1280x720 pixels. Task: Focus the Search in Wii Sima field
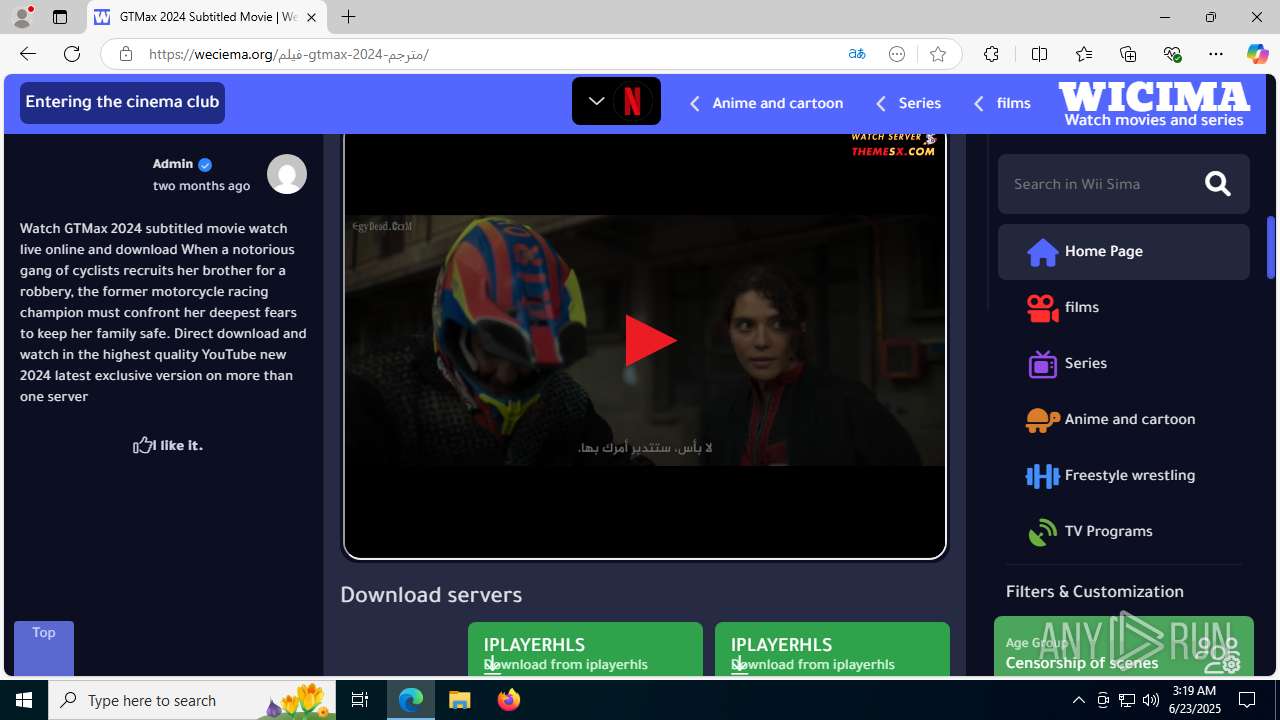pyautogui.click(x=1100, y=184)
